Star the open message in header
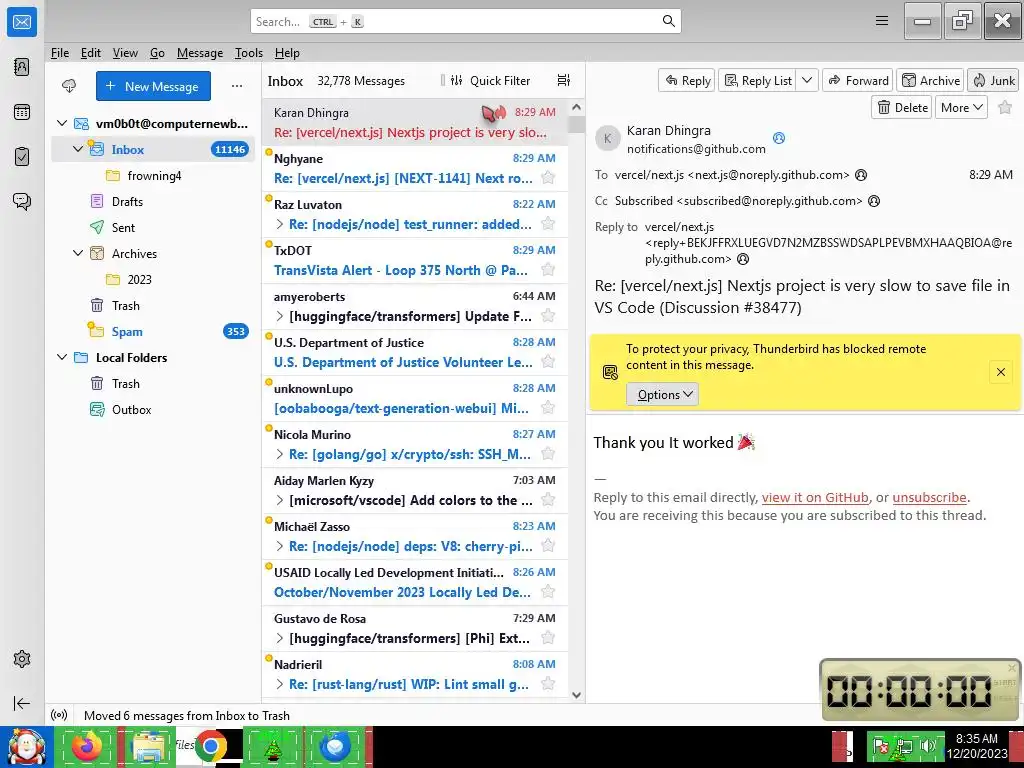The height and width of the screenshot is (768, 1024). (1005, 107)
